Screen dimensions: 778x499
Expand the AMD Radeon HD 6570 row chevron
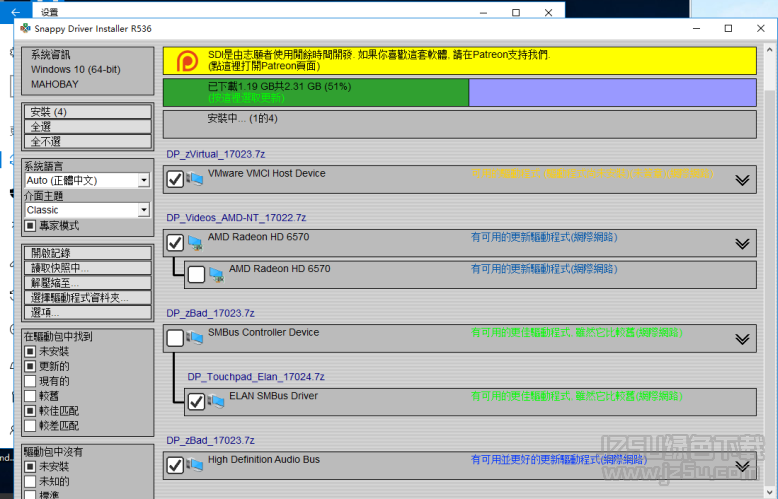pos(742,243)
